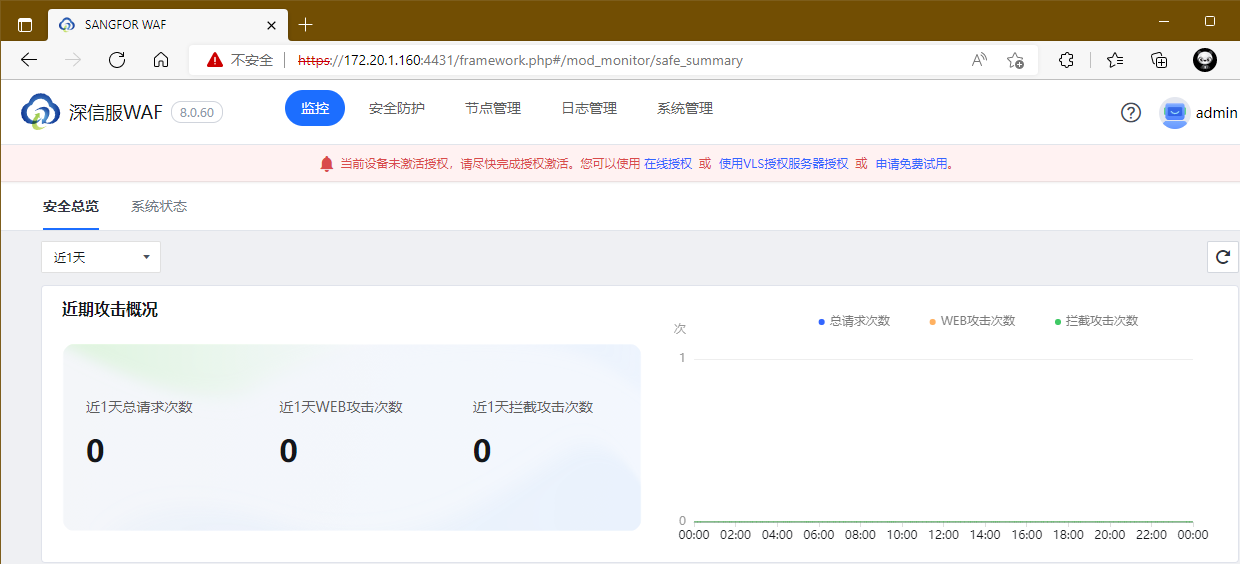Toggle 拦截攻击次数 legend series
1240x564 pixels.
point(1096,321)
